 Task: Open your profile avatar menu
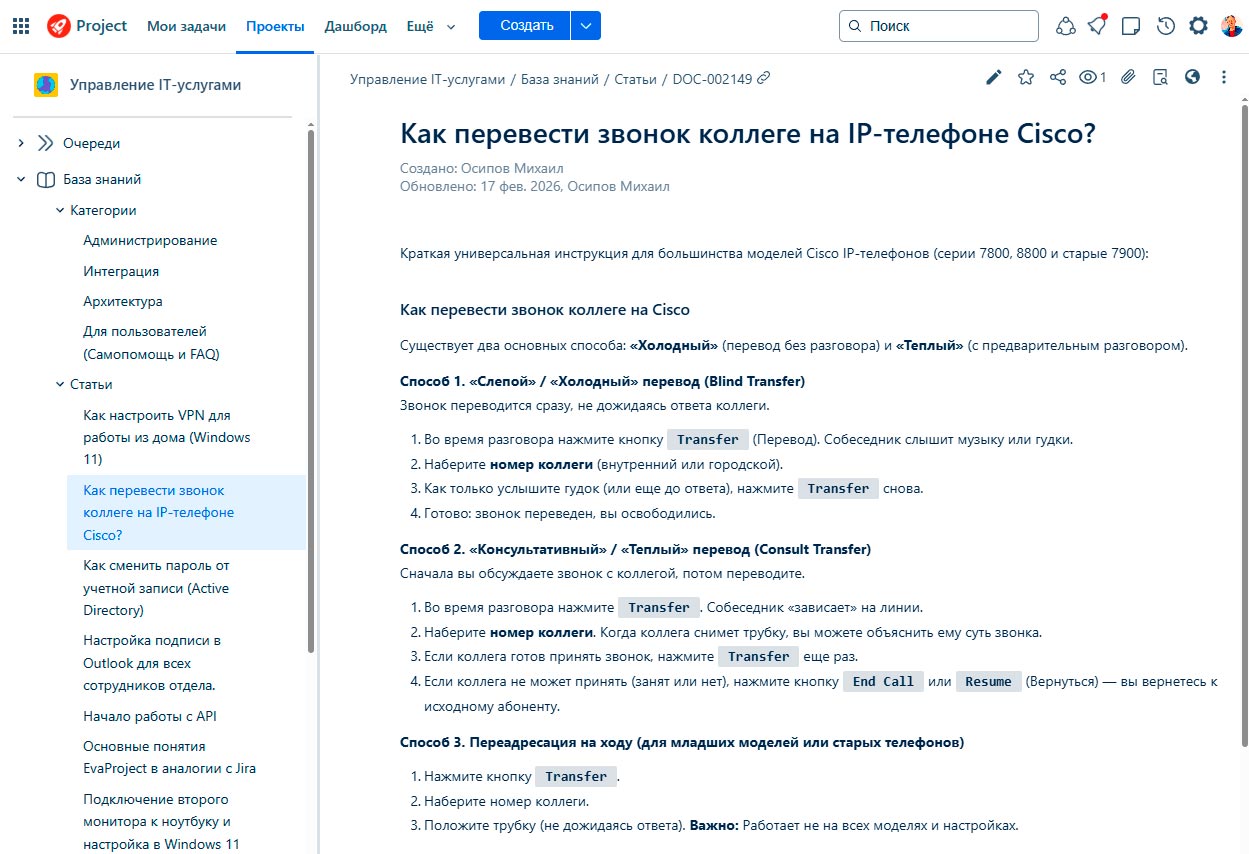1231,26
